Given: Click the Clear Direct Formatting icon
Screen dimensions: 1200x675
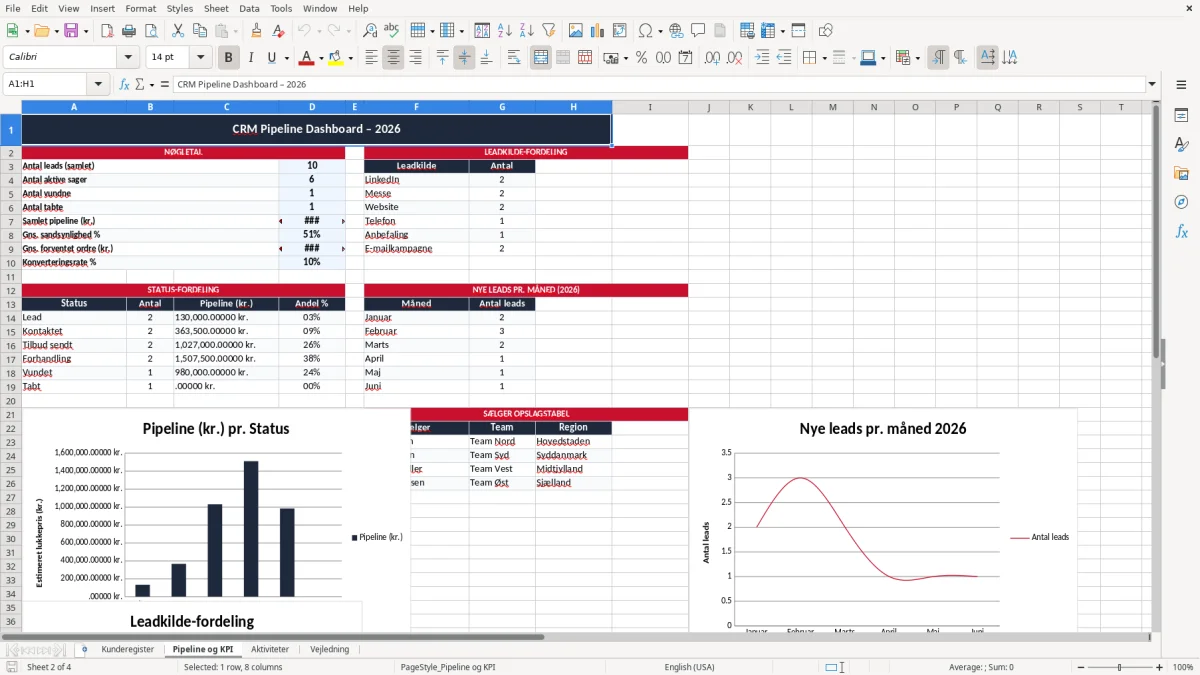Looking at the screenshot, I should tap(279, 31).
